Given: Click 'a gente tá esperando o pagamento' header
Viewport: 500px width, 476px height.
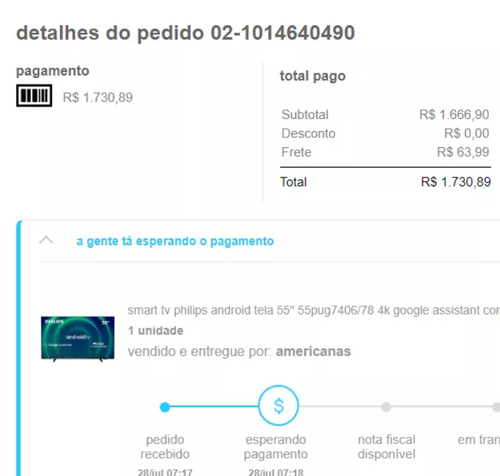Looking at the screenshot, I should coord(175,241).
